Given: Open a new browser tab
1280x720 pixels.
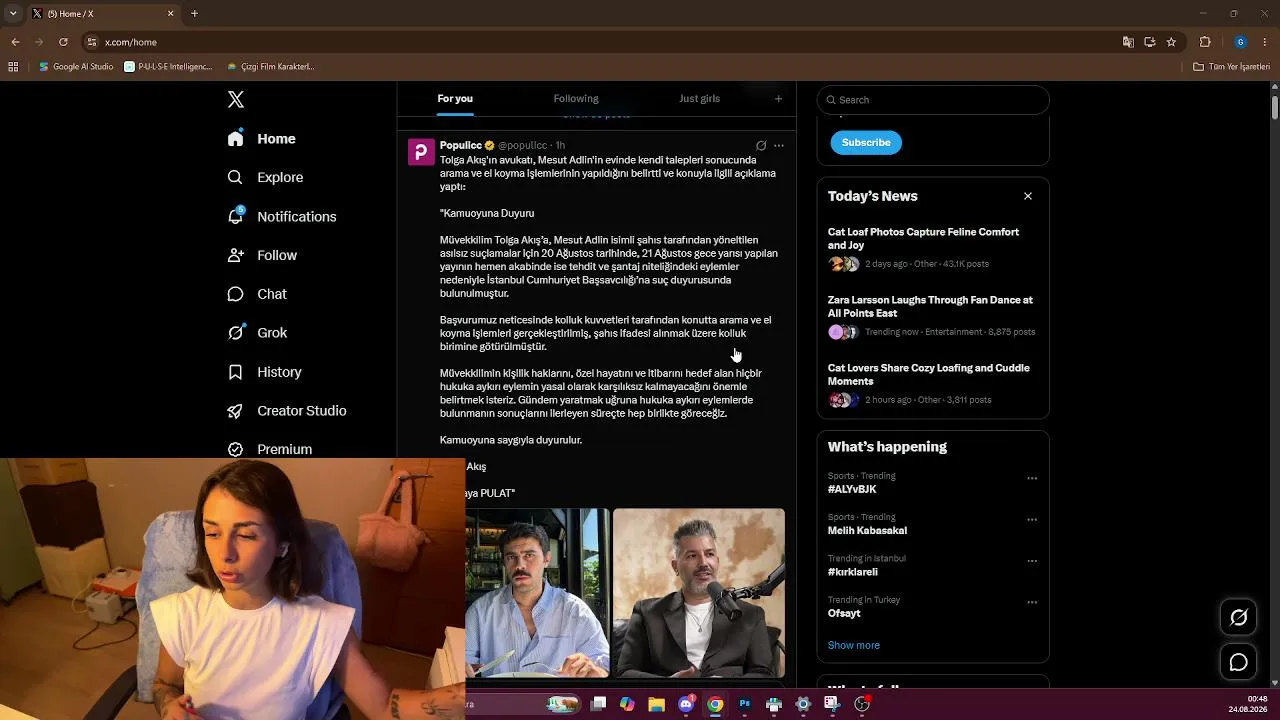Looking at the screenshot, I should coord(194,14).
